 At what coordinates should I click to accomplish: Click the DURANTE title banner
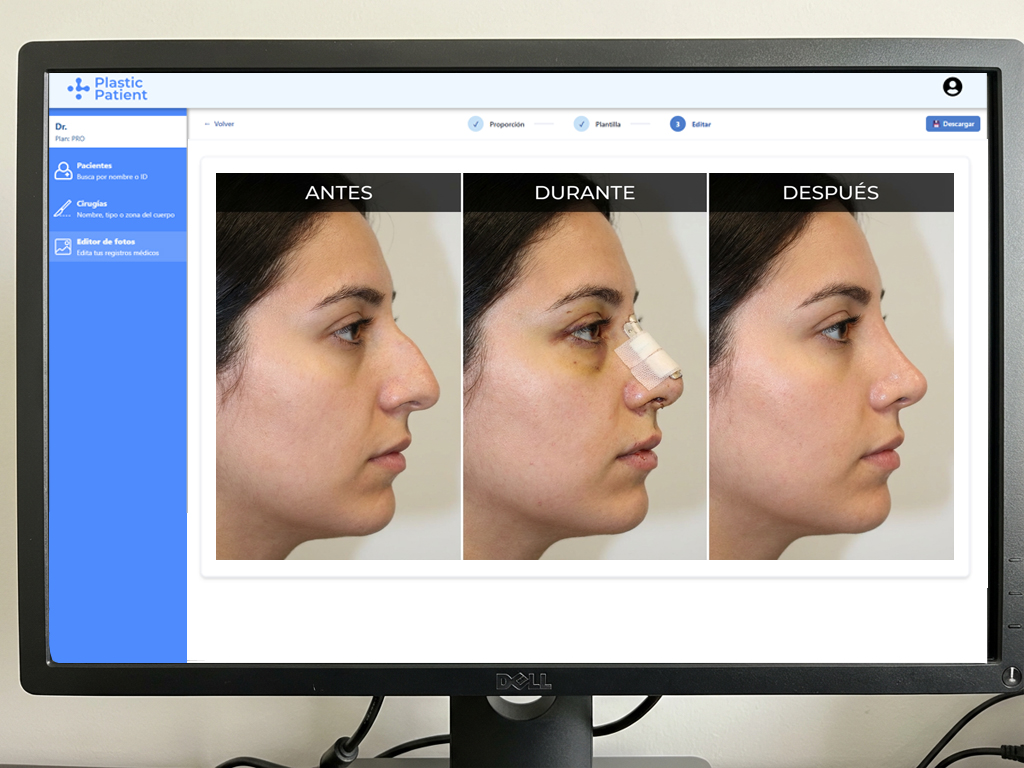click(x=585, y=193)
